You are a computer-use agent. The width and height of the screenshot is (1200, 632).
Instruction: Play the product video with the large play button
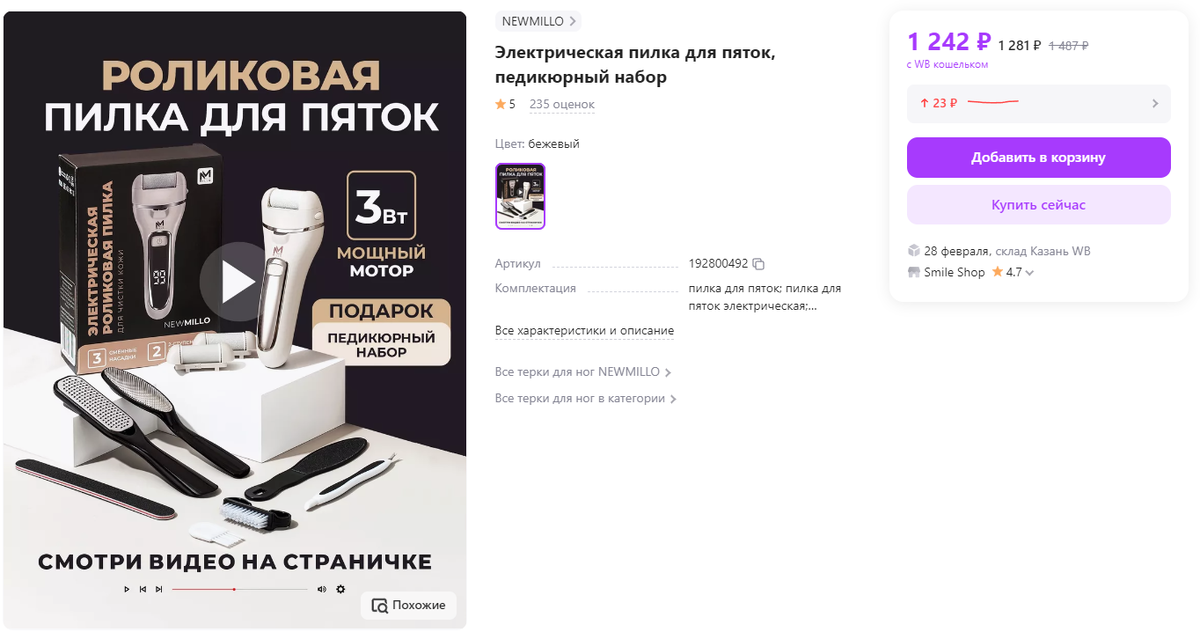(x=238, y=282)
